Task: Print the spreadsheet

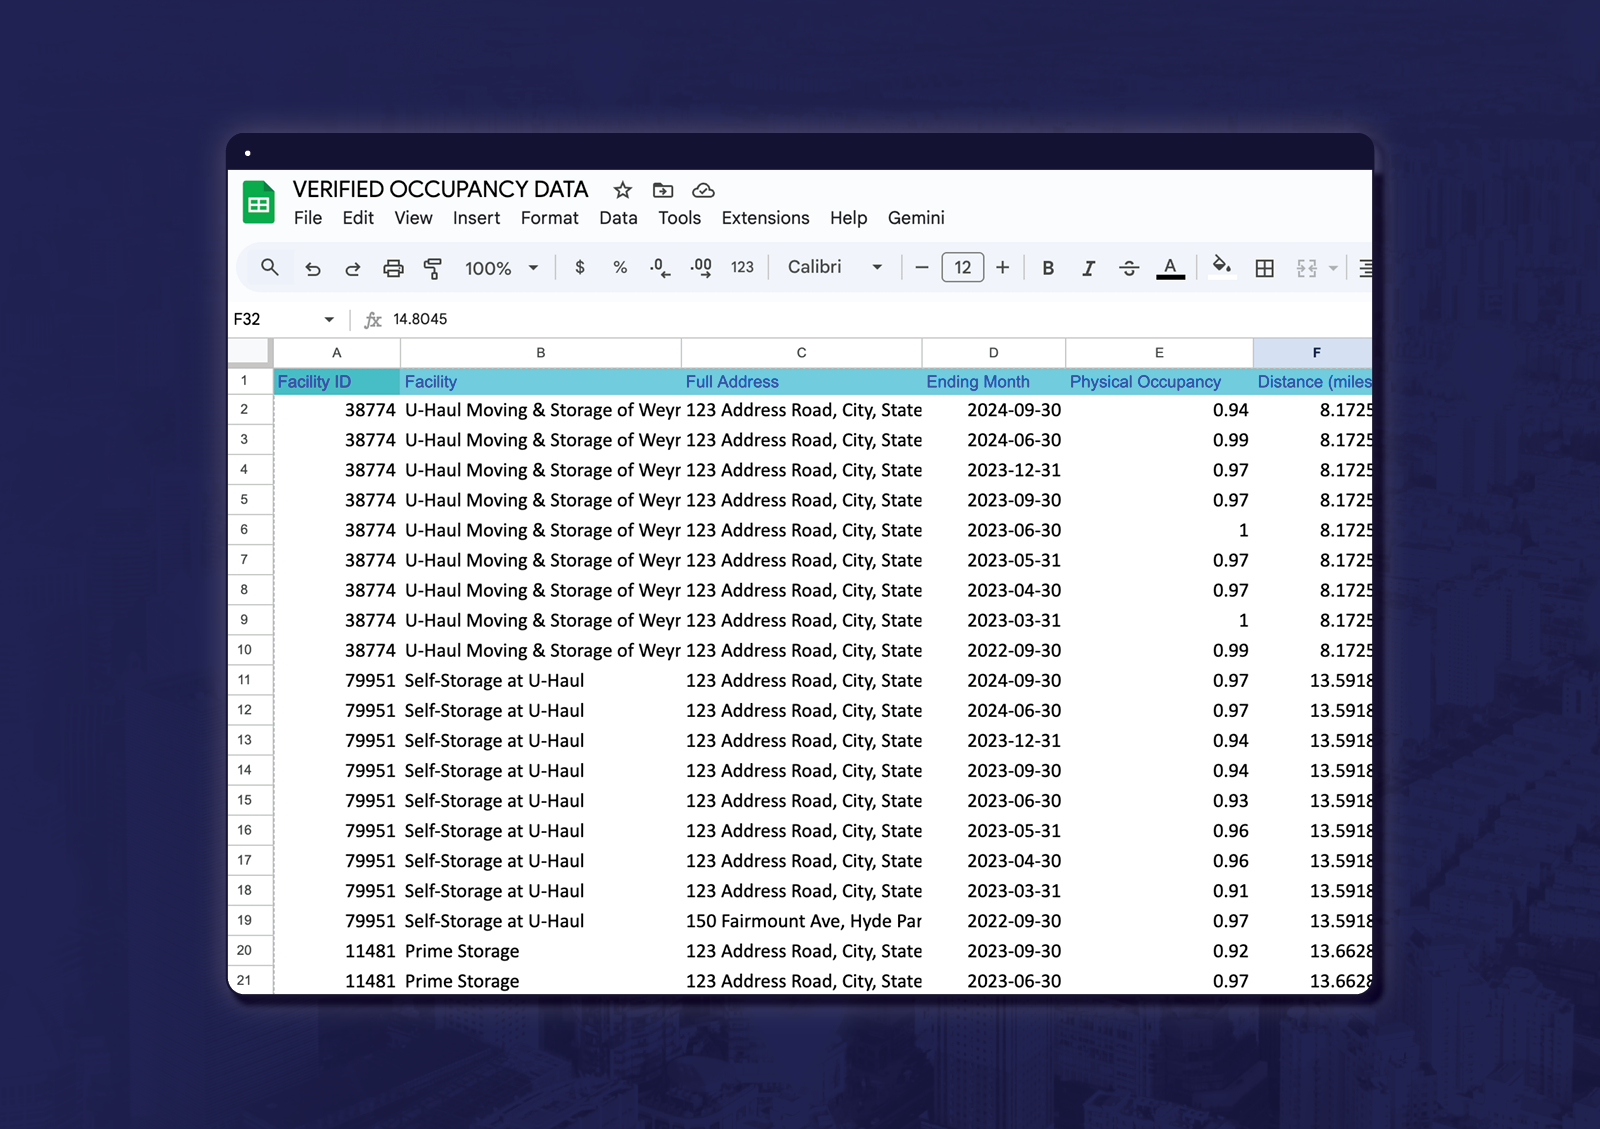Action: (x=393, y=268)
